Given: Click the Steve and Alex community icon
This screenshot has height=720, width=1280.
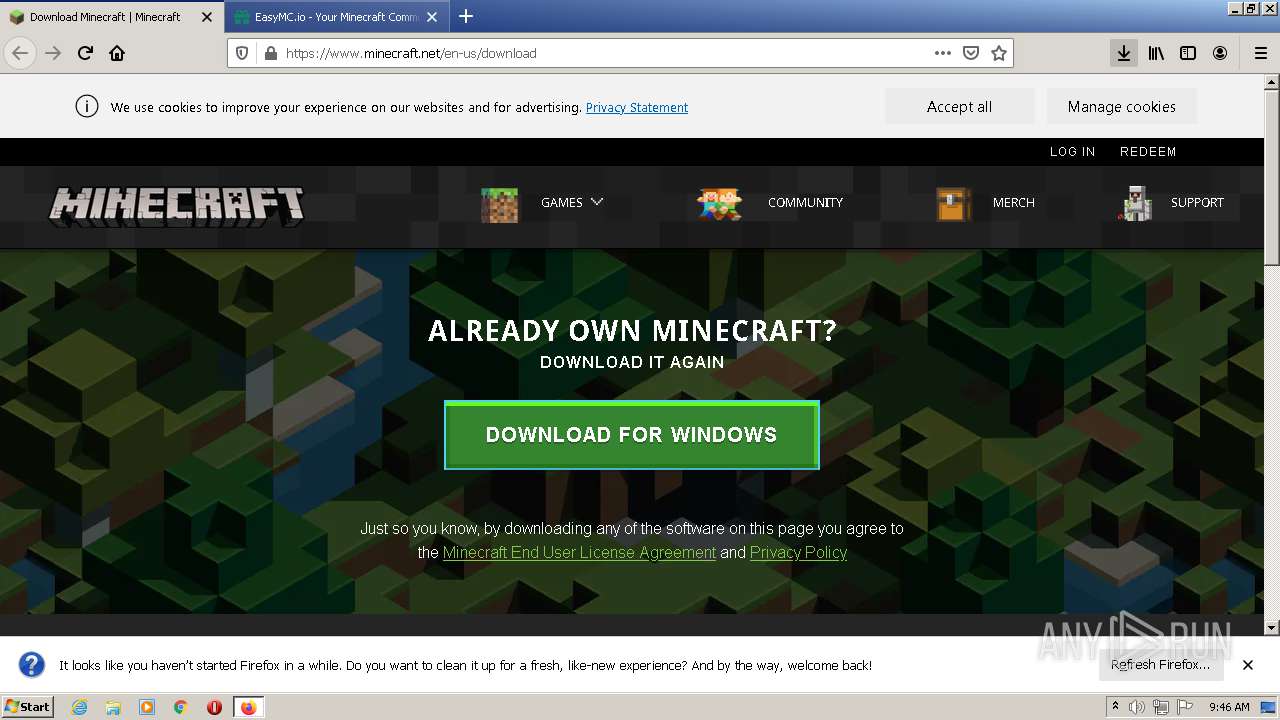Looking at the screenshot, I should pyautogui.click(x=719, y=203).
